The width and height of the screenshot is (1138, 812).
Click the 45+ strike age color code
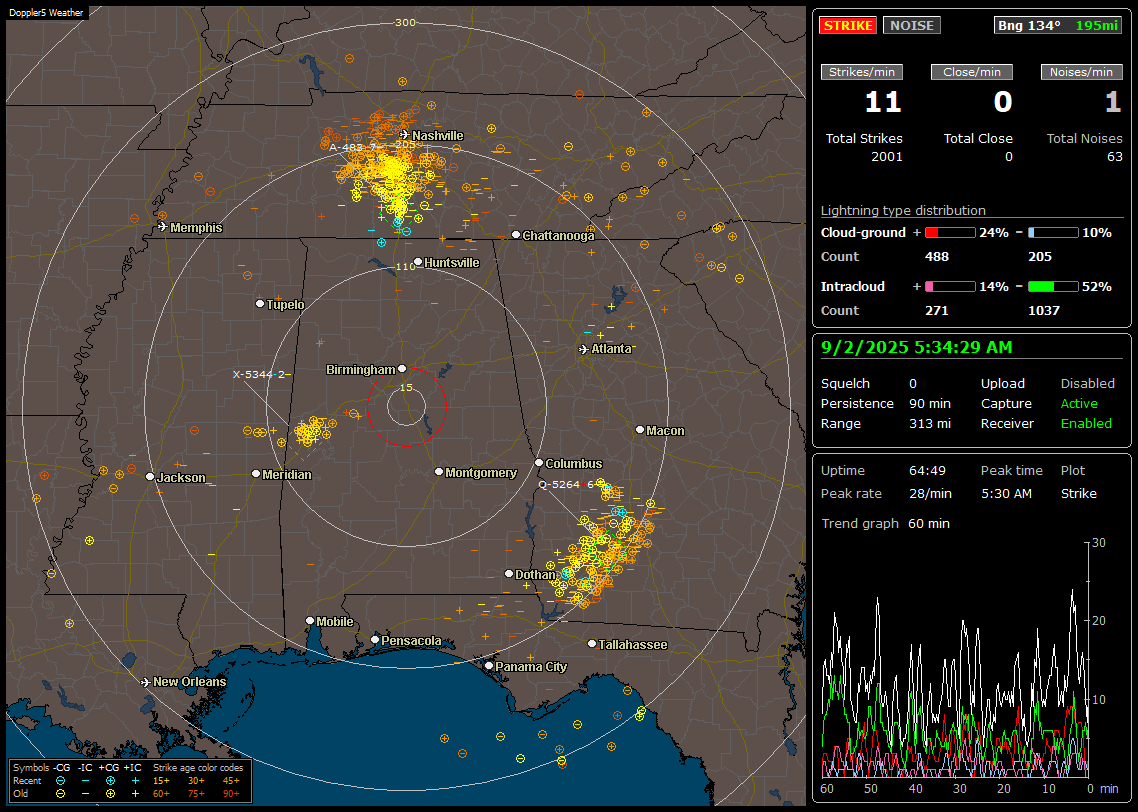coord(231,781)
